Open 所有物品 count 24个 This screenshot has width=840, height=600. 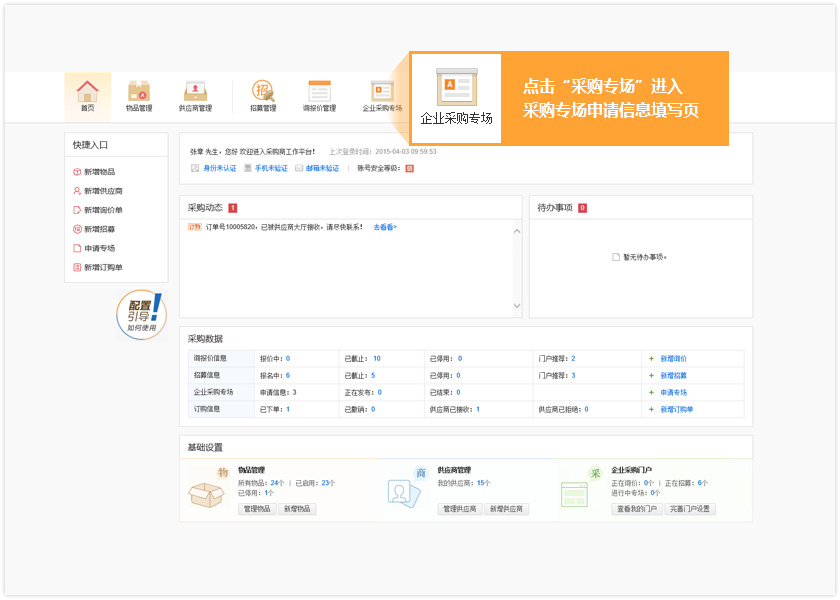click(x=278, y=483)
